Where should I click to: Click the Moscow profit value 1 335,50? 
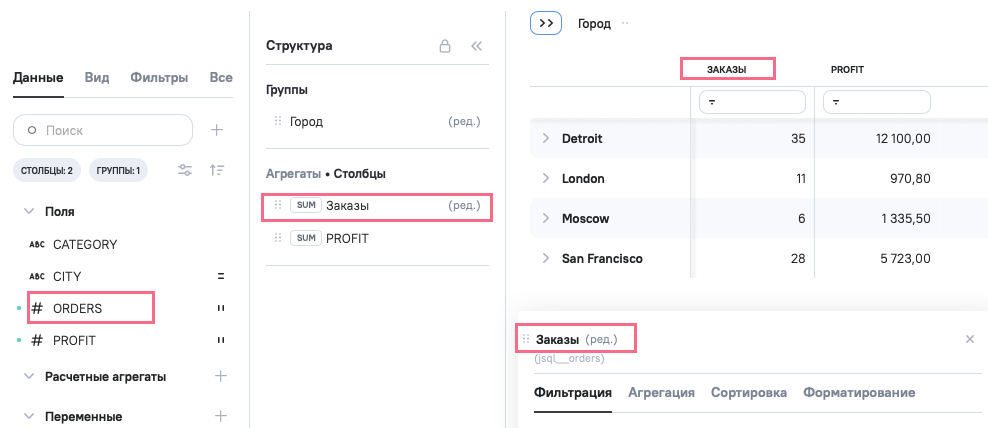906,218
